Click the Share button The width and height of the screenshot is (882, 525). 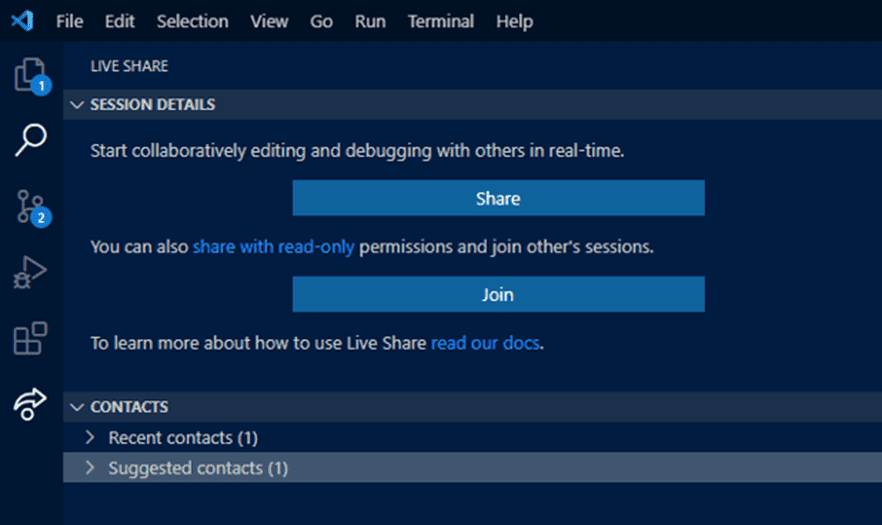point(498,198)
